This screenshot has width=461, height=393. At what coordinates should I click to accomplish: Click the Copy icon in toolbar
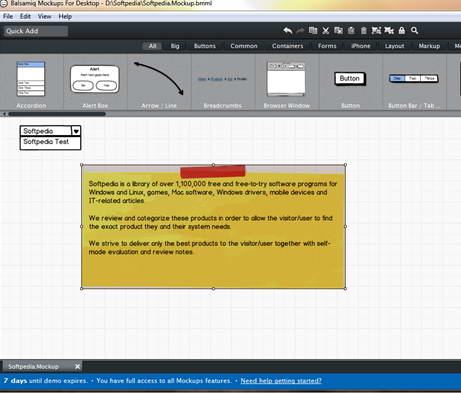(338, 31)
